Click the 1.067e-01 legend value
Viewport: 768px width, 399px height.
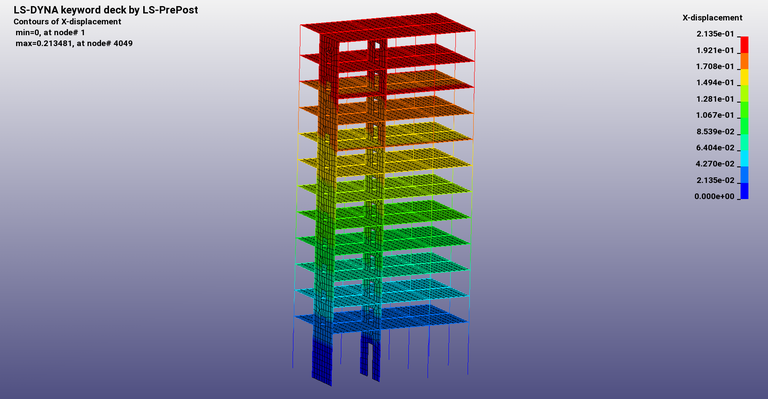point(715,115)
